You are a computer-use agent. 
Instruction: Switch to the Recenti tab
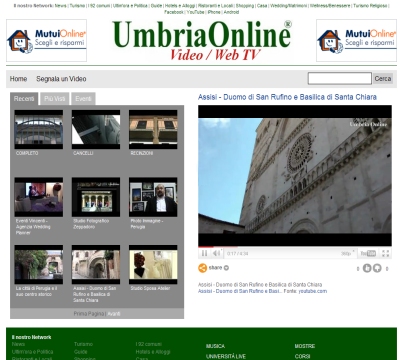click(24, 99)
